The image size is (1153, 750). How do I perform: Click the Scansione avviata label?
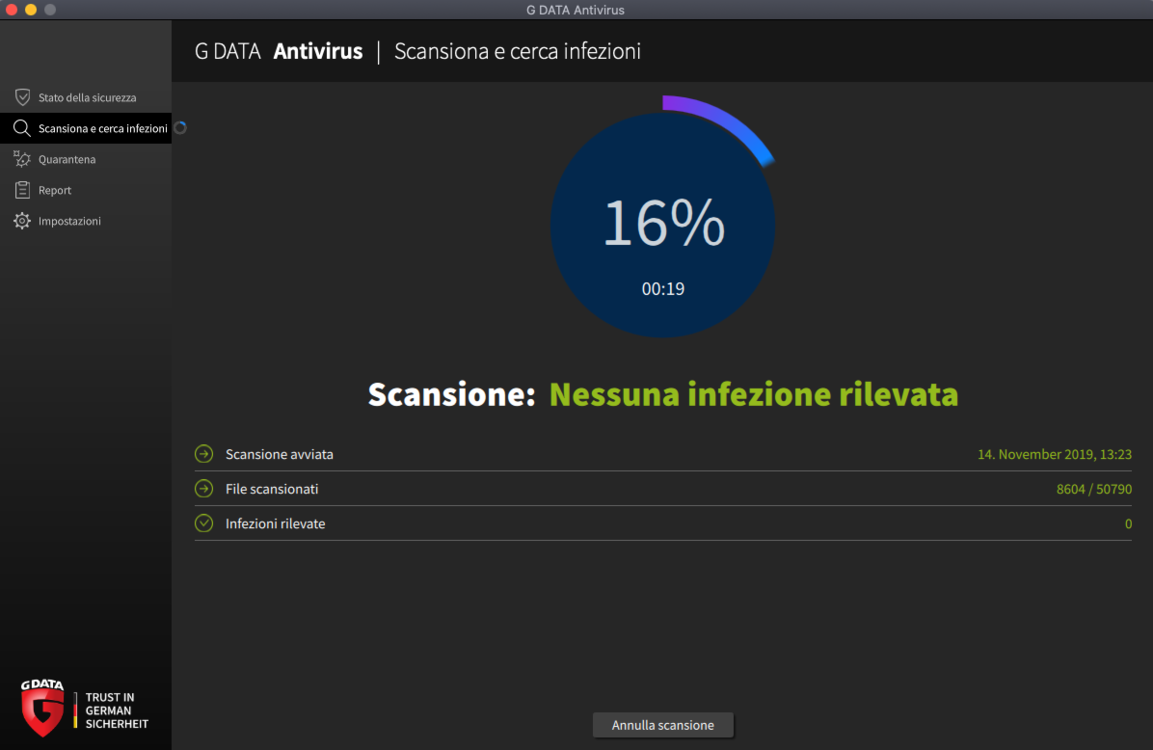click(x=279, y=454)
